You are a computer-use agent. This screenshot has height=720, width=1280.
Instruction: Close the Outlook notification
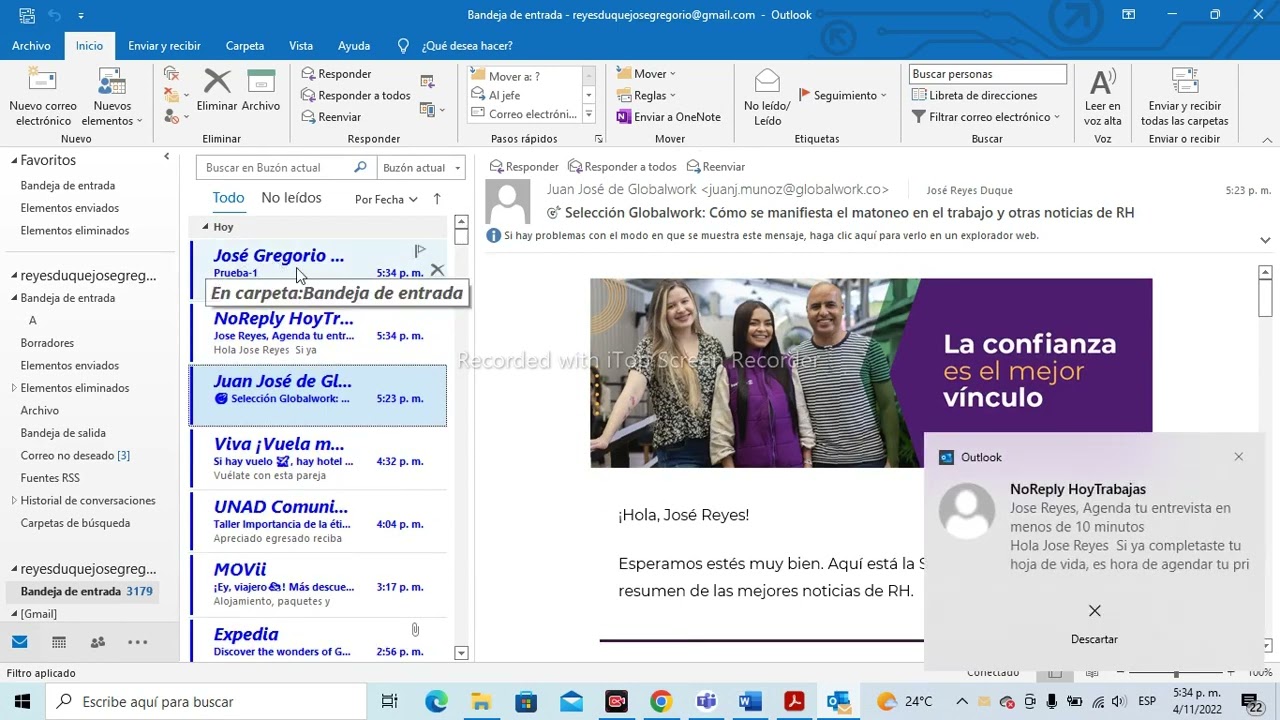(x=1238, y=457)
